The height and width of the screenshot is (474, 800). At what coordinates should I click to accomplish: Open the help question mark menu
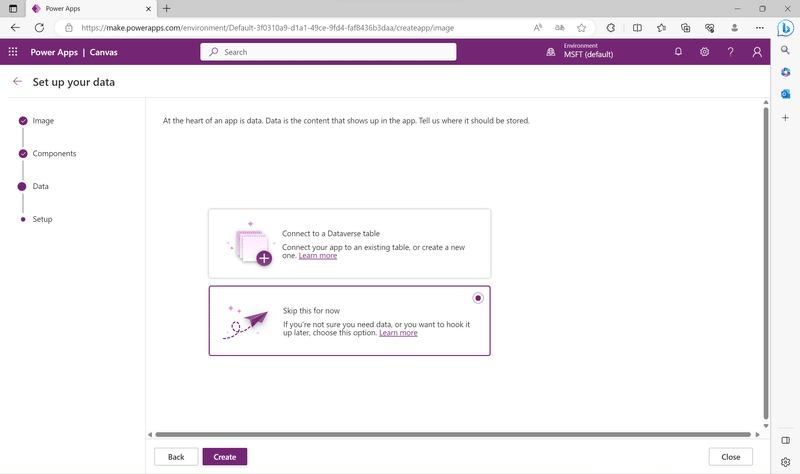point(731,52)
